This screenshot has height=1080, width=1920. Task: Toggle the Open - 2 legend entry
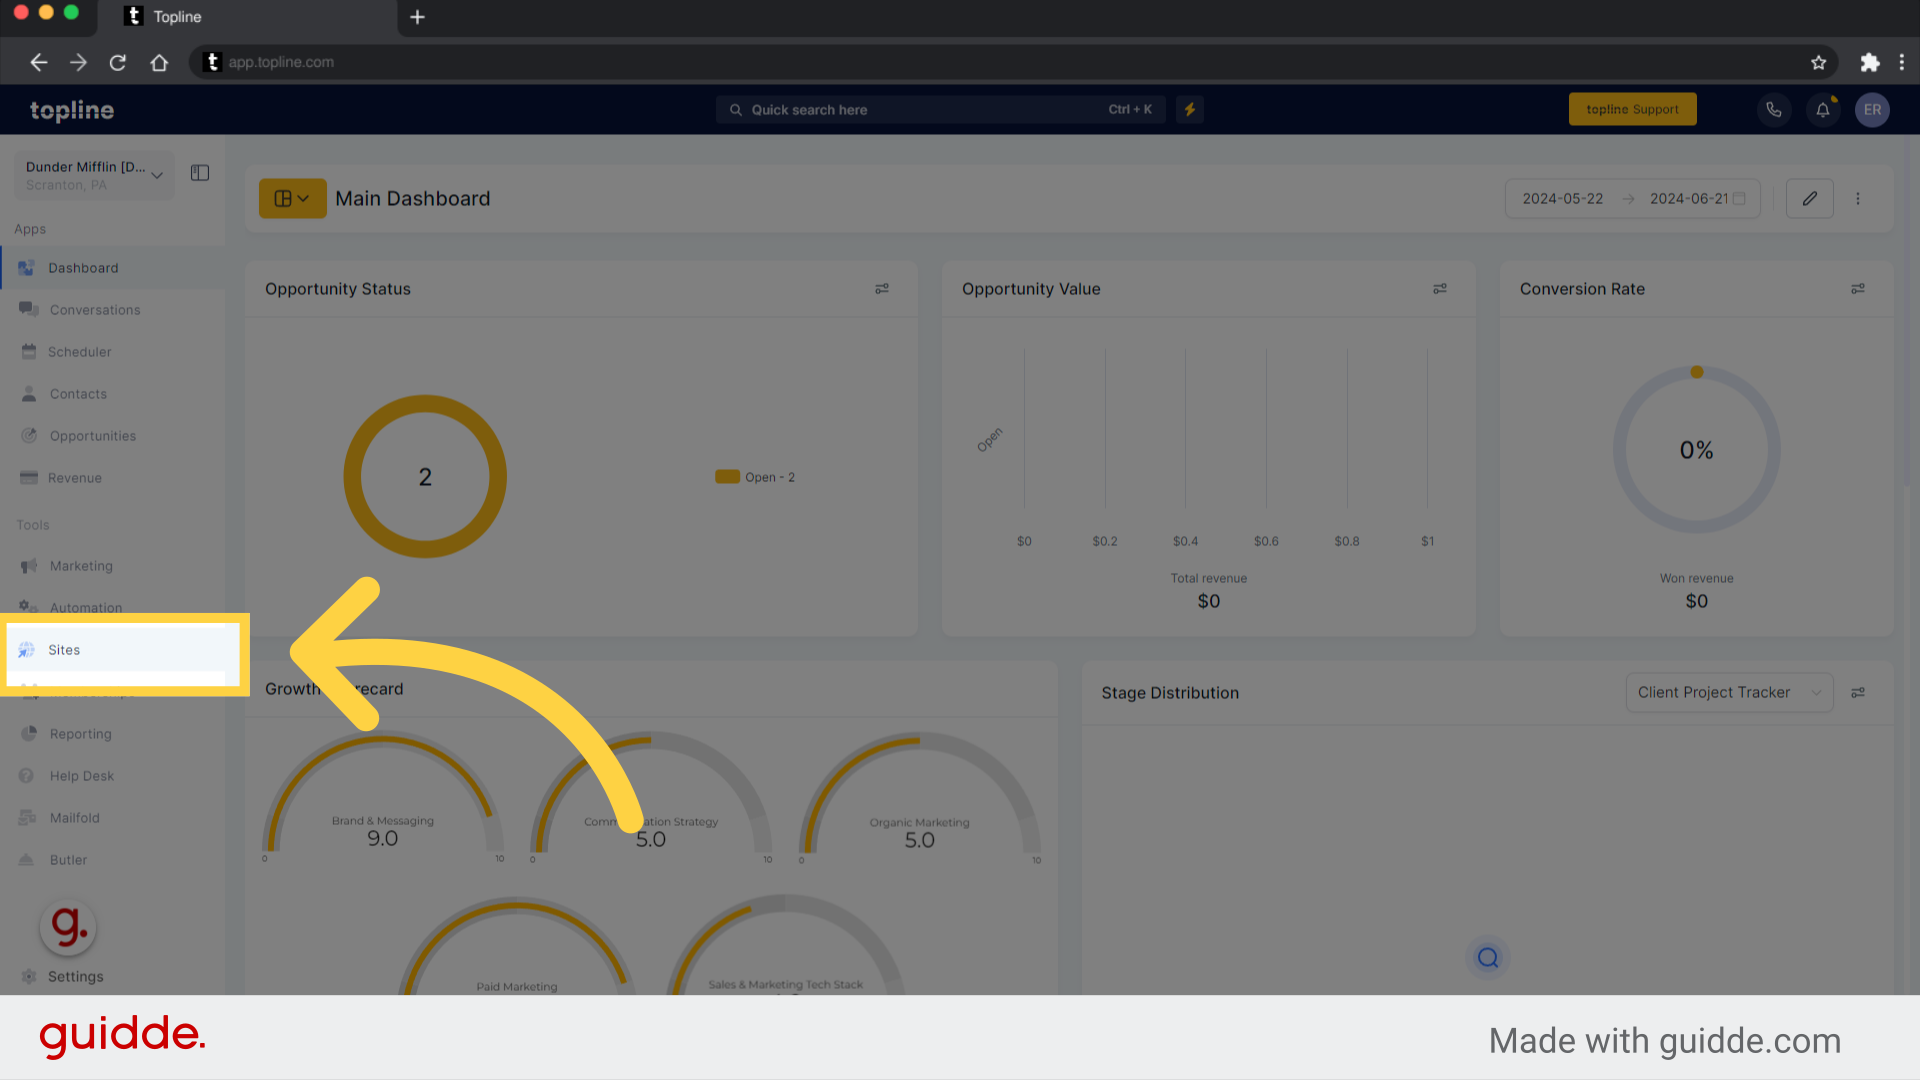(755, 477)
